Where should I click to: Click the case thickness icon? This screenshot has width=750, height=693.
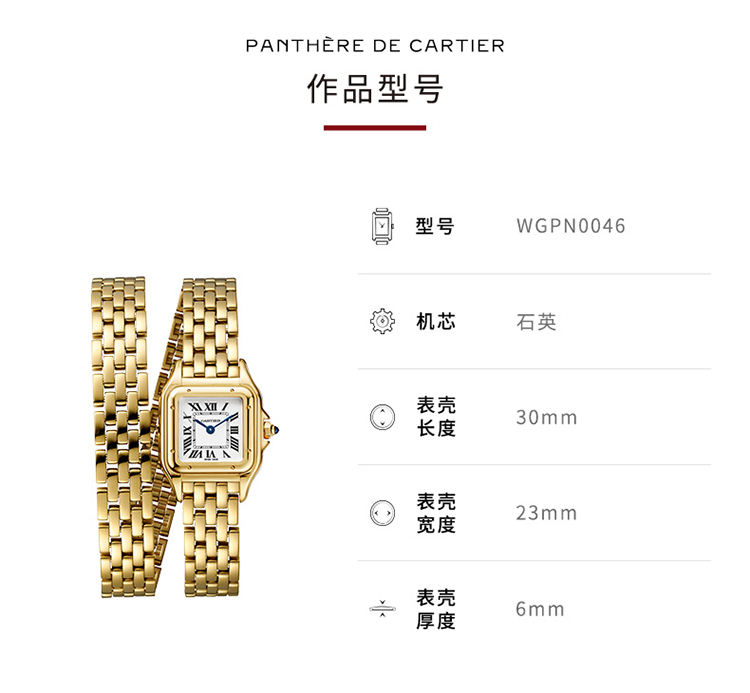382,609
